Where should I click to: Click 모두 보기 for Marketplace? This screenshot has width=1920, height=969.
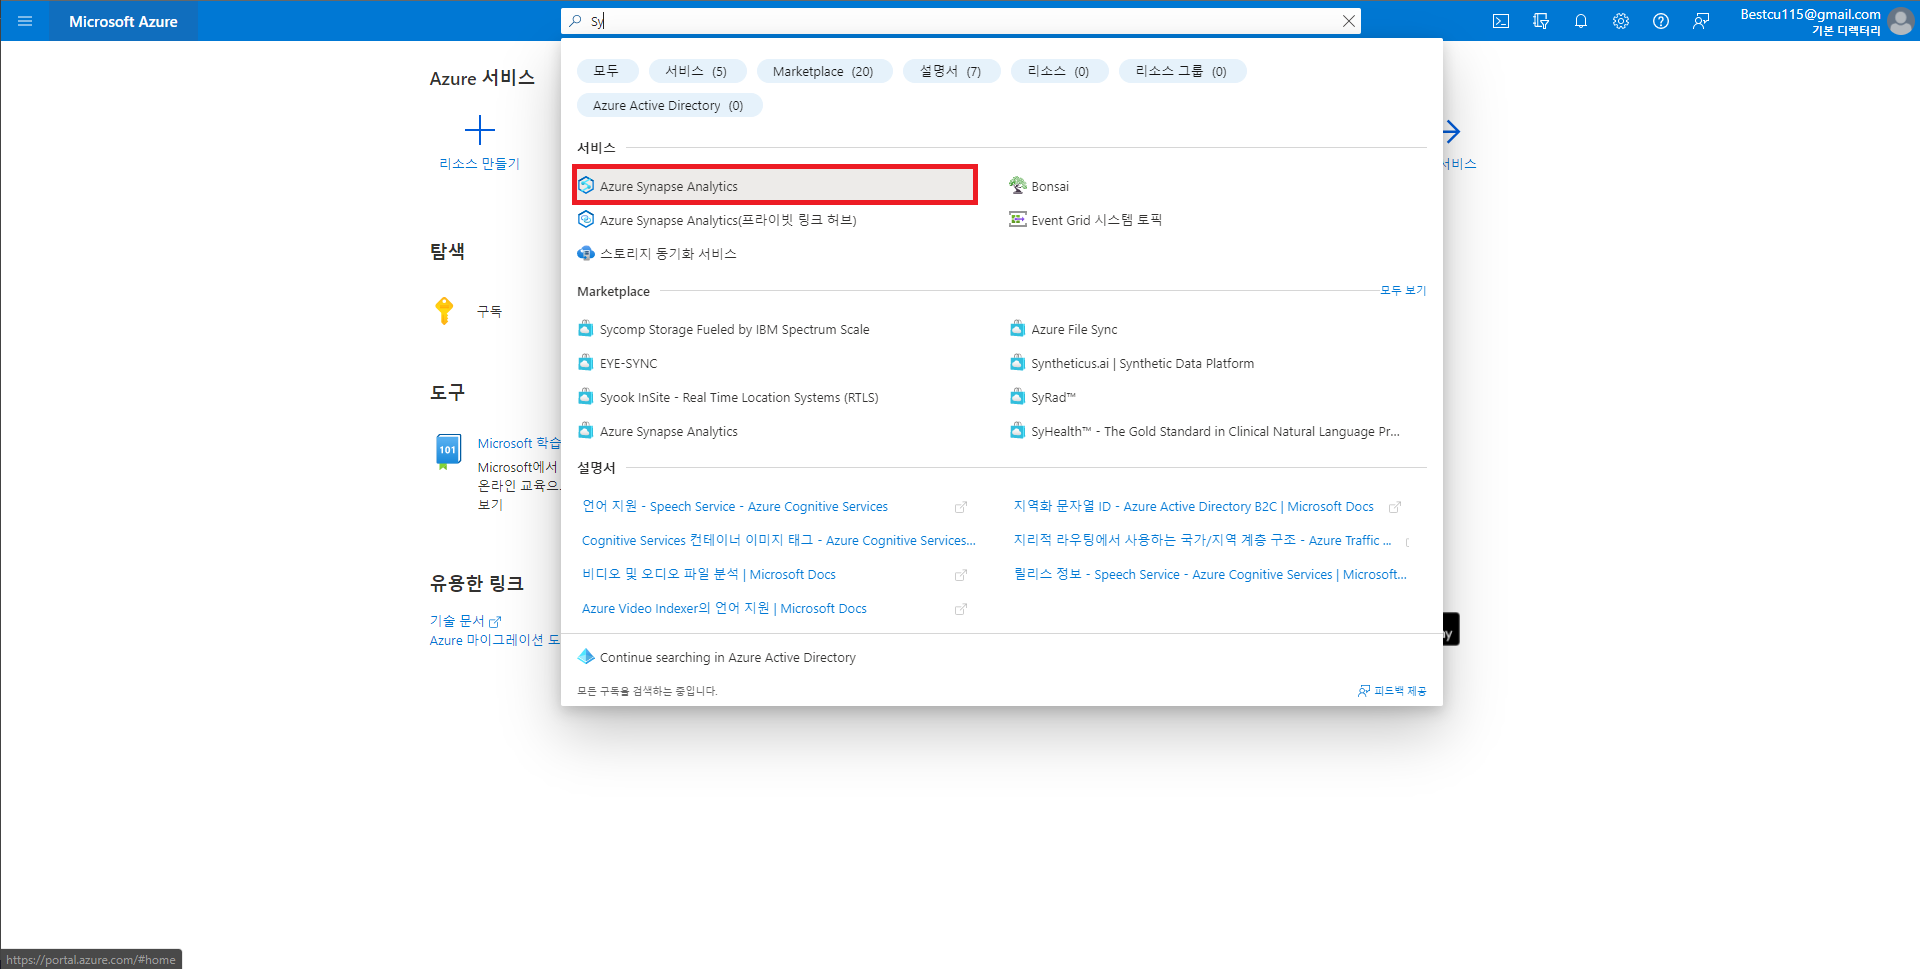click(1403, 290)
